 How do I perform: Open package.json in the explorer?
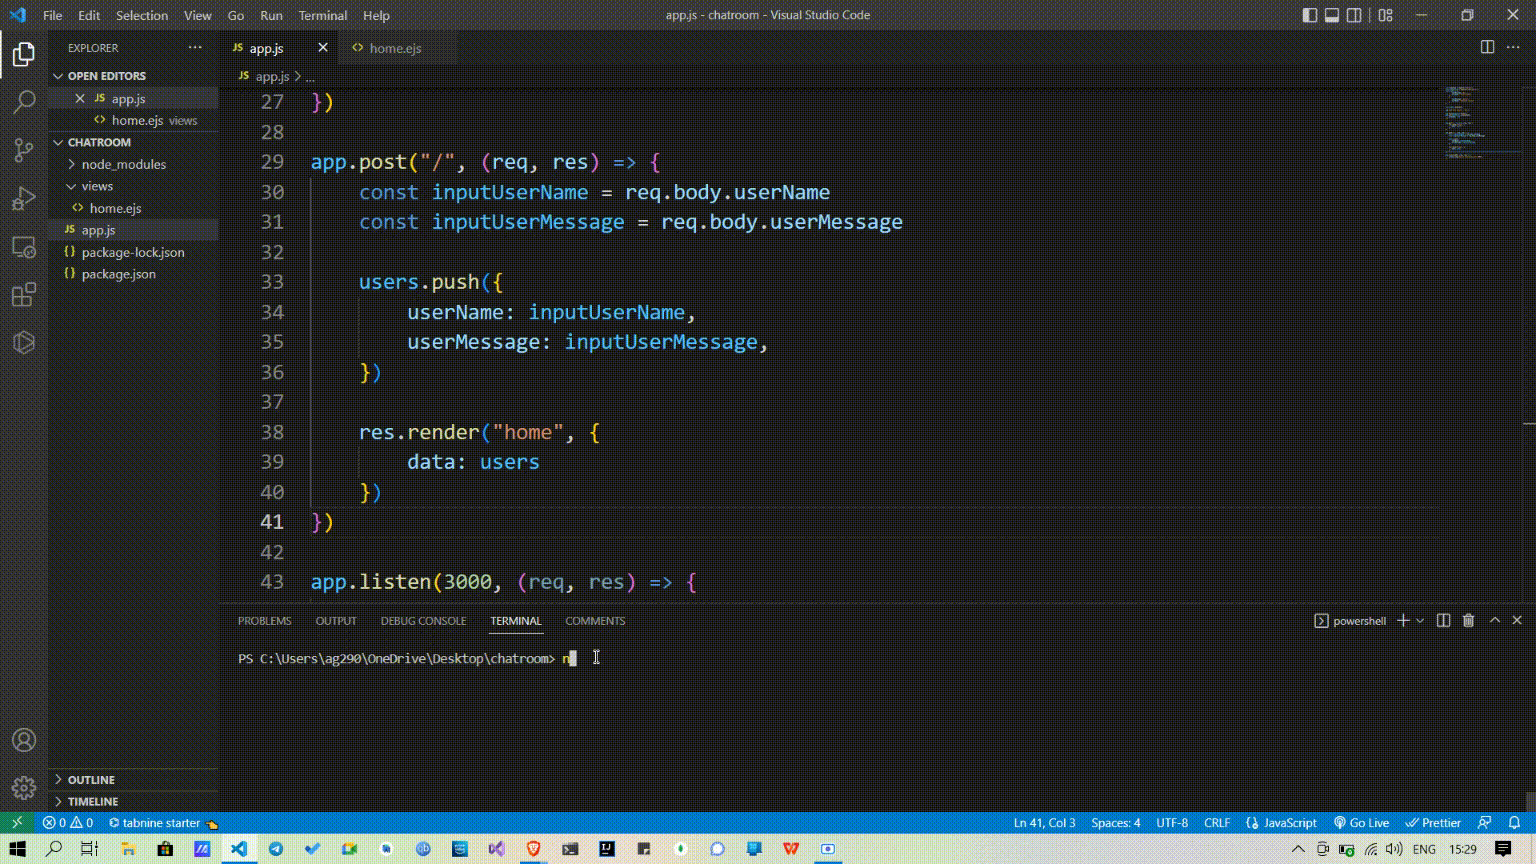[x=118, y=274]
